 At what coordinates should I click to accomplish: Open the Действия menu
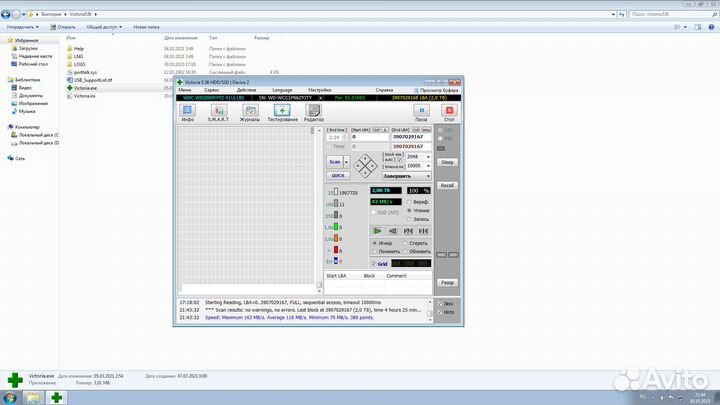click(246, 90)
